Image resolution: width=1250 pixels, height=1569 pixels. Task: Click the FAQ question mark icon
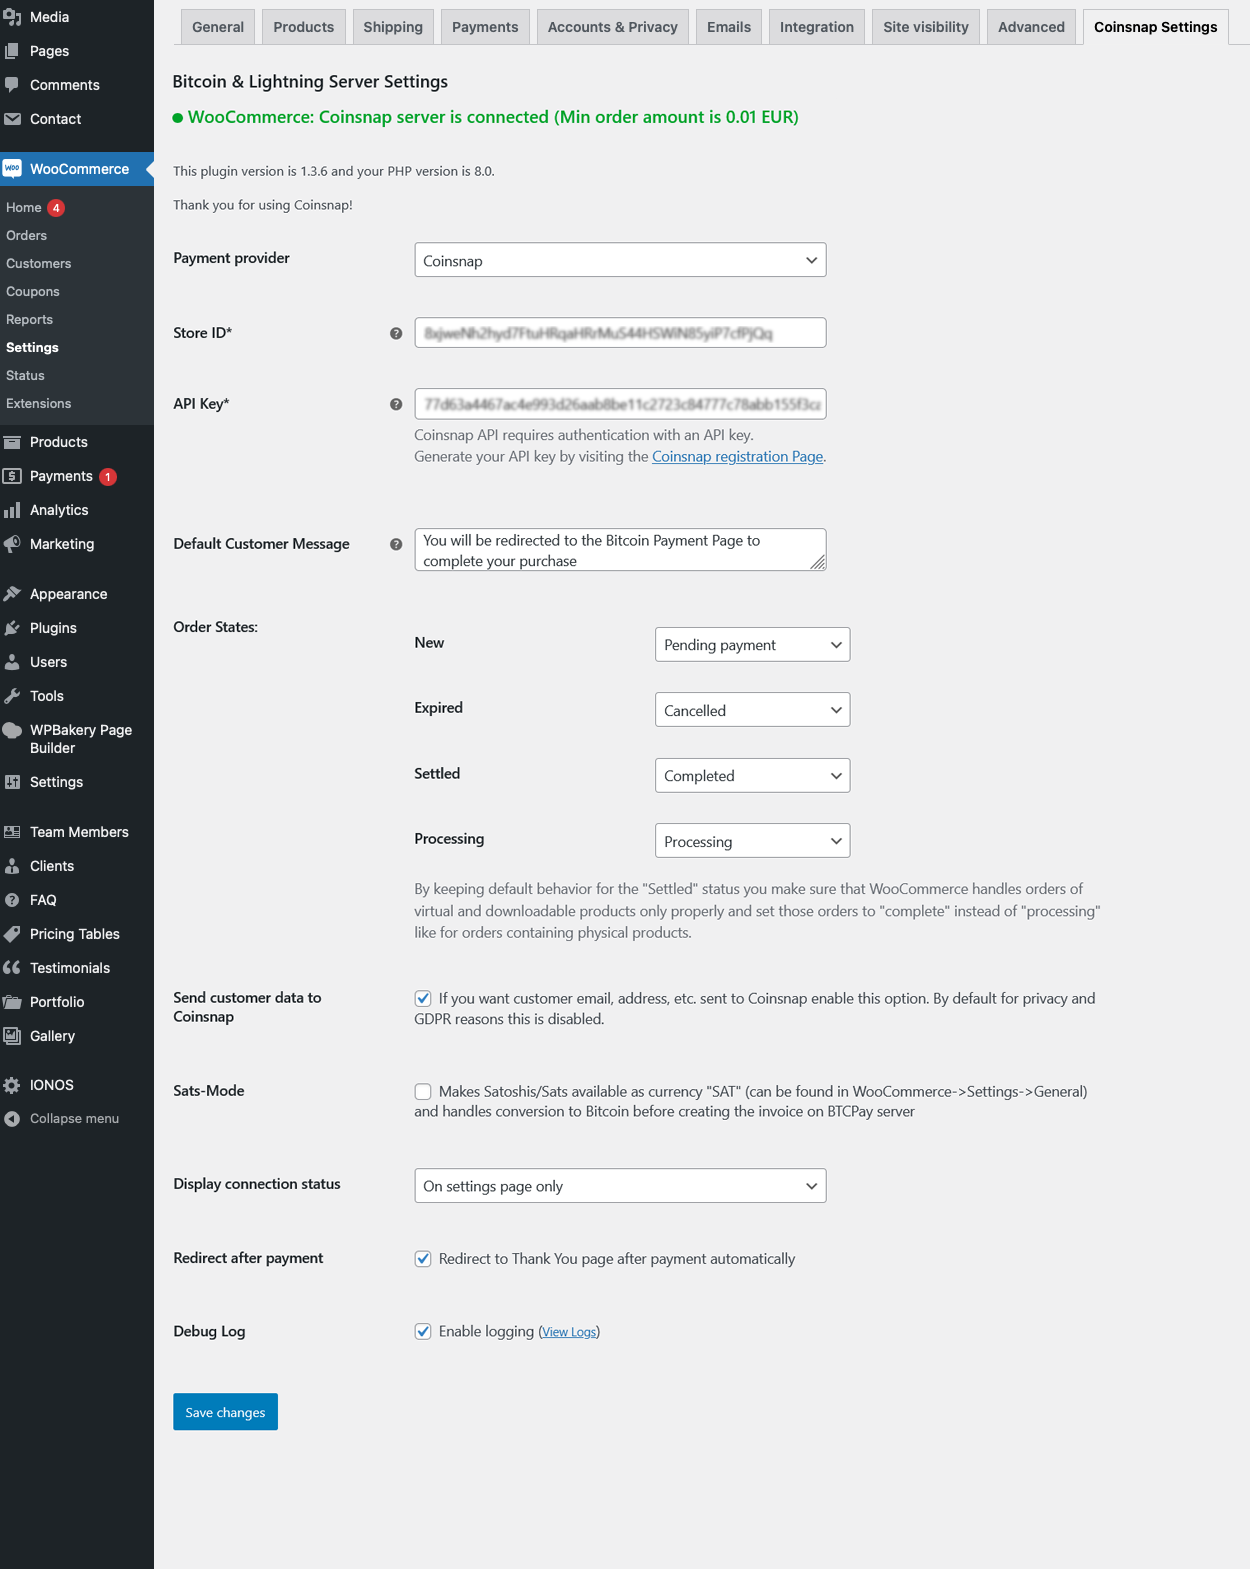12,900
